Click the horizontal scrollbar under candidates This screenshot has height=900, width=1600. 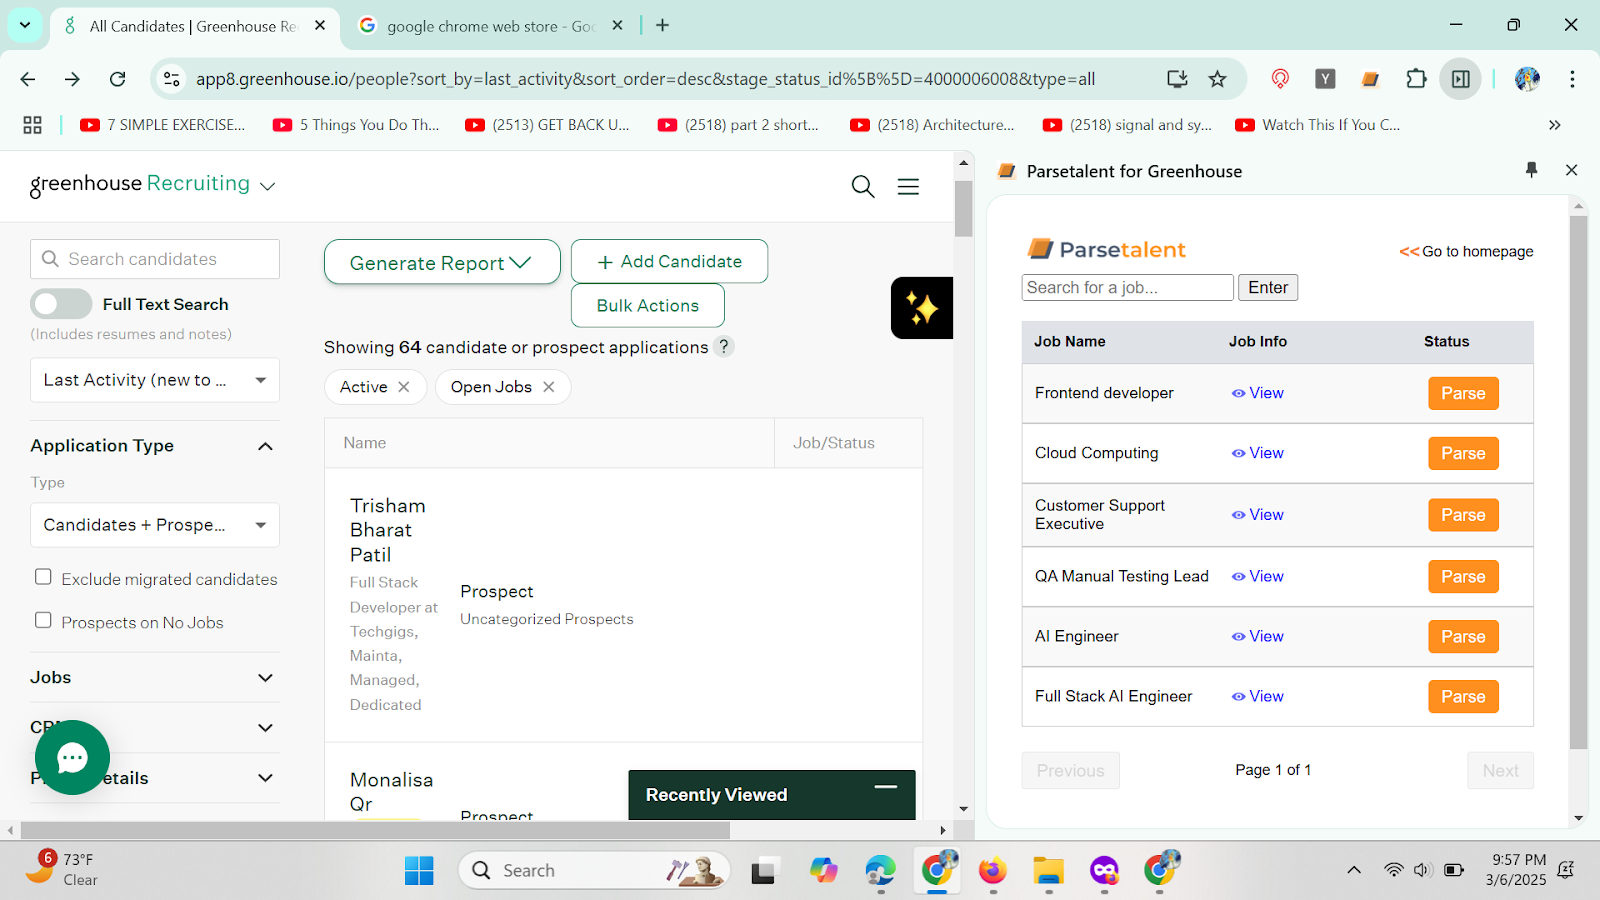(x=375, y=830)
